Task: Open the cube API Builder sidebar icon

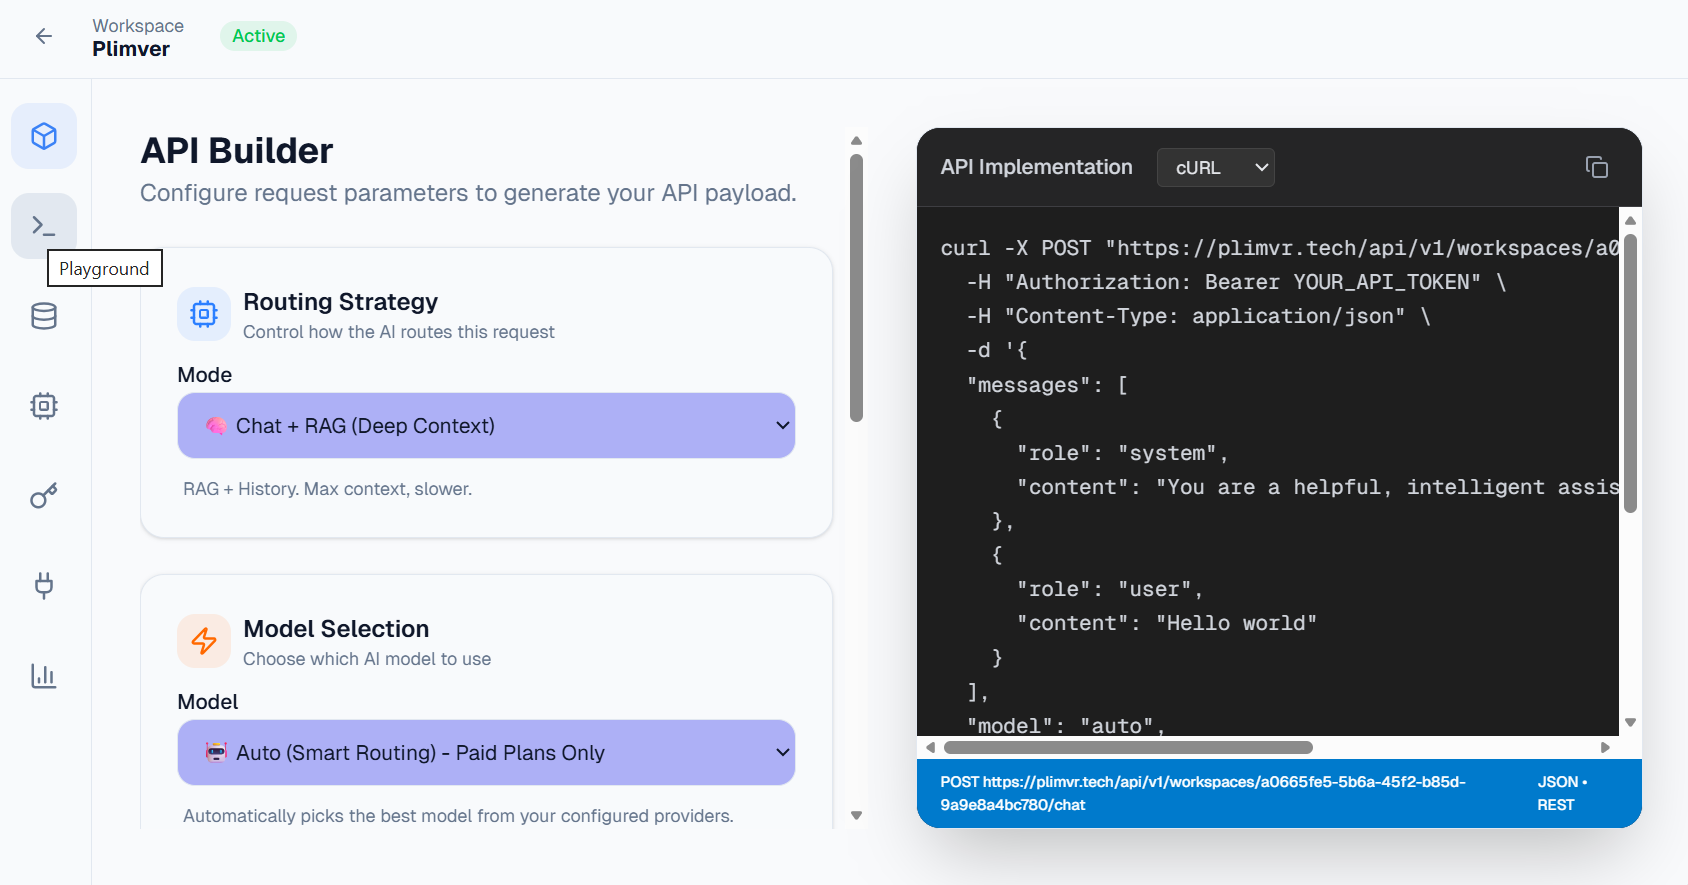Action: 44,136
